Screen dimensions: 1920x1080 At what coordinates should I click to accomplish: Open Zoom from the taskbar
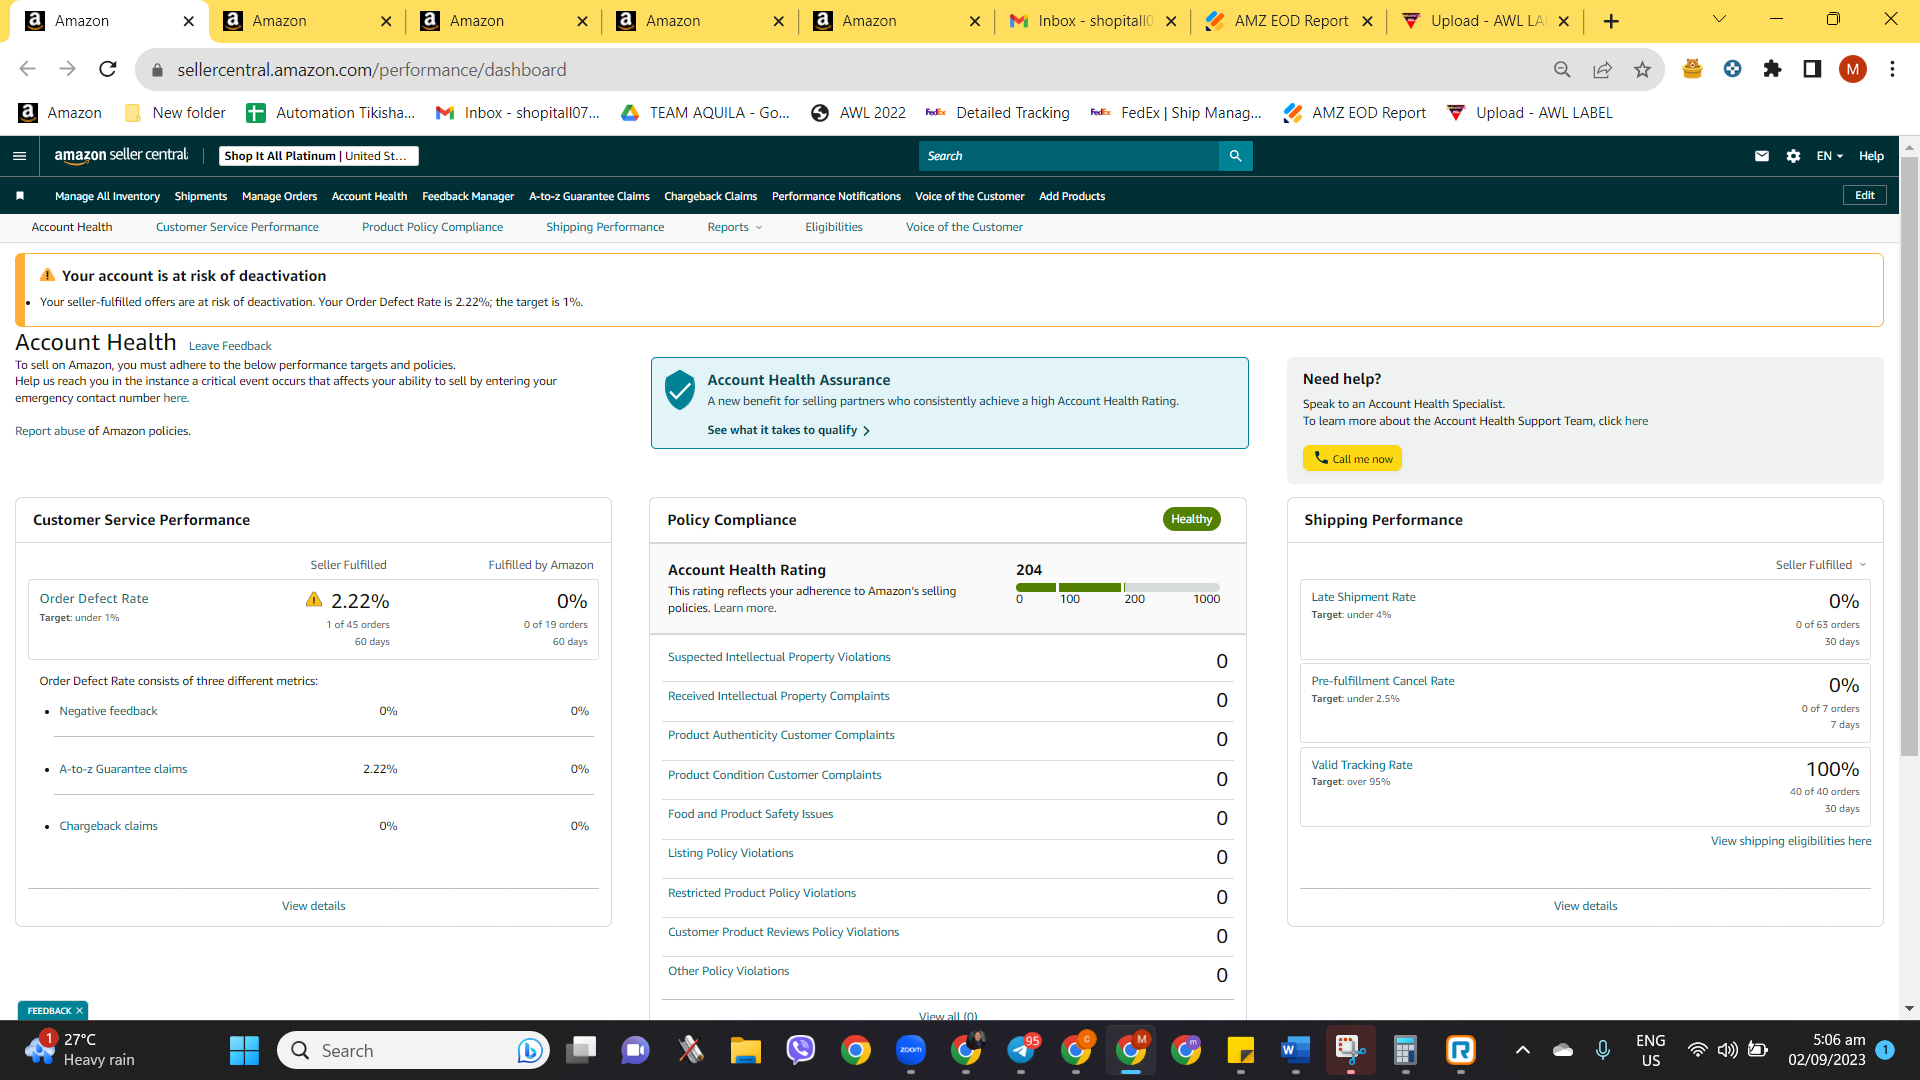point(910,1050)
